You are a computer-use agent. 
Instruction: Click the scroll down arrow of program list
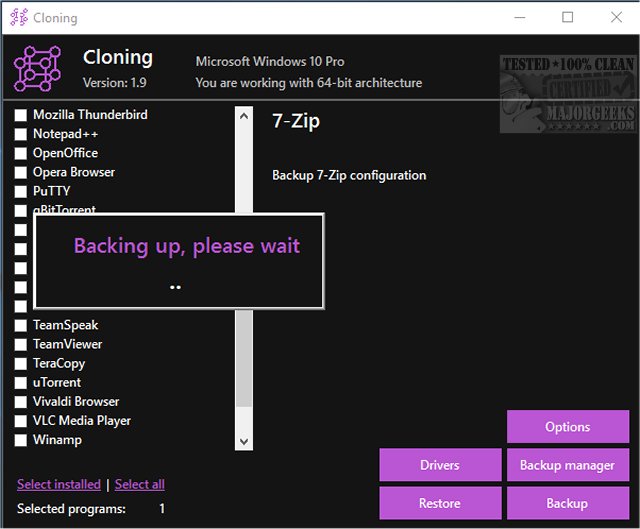244,441
